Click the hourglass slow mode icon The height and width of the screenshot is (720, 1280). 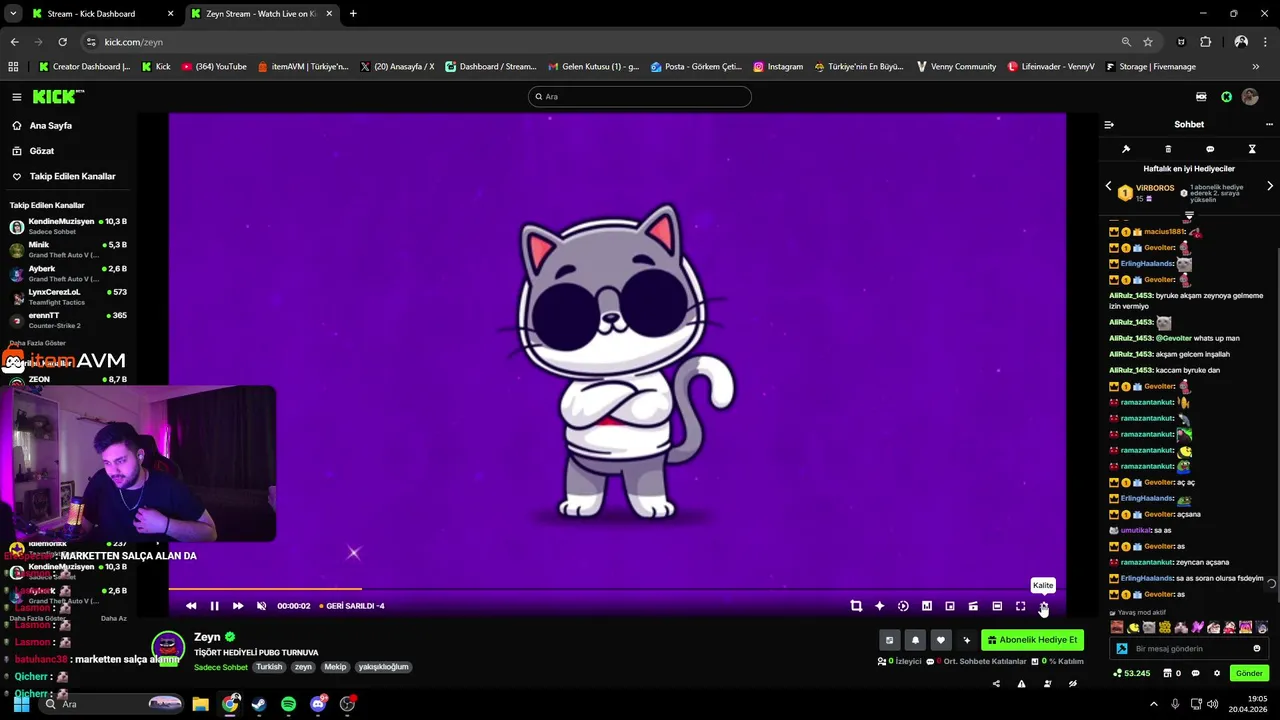click(1252, 149)
